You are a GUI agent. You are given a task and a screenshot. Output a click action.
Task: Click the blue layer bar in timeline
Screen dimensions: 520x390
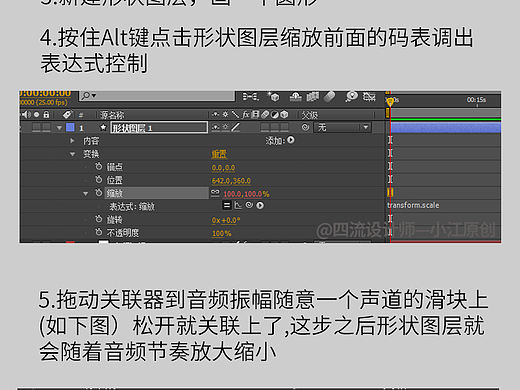pyautogui.click(x=446, y=128)
